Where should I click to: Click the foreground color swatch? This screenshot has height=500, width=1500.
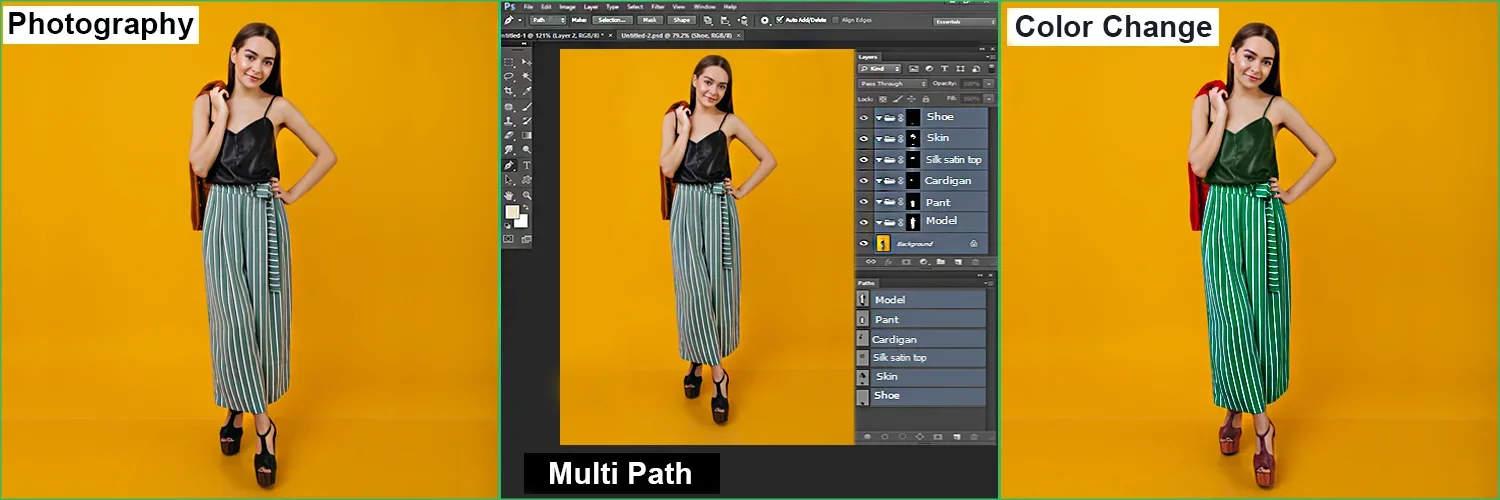(512, 212)
